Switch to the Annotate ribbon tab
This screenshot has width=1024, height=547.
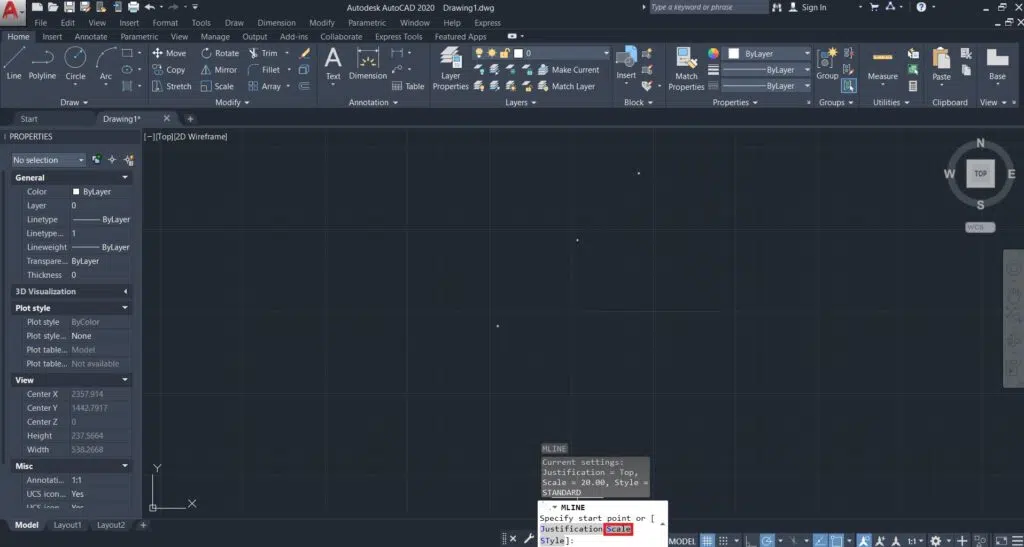click(91, 37)
